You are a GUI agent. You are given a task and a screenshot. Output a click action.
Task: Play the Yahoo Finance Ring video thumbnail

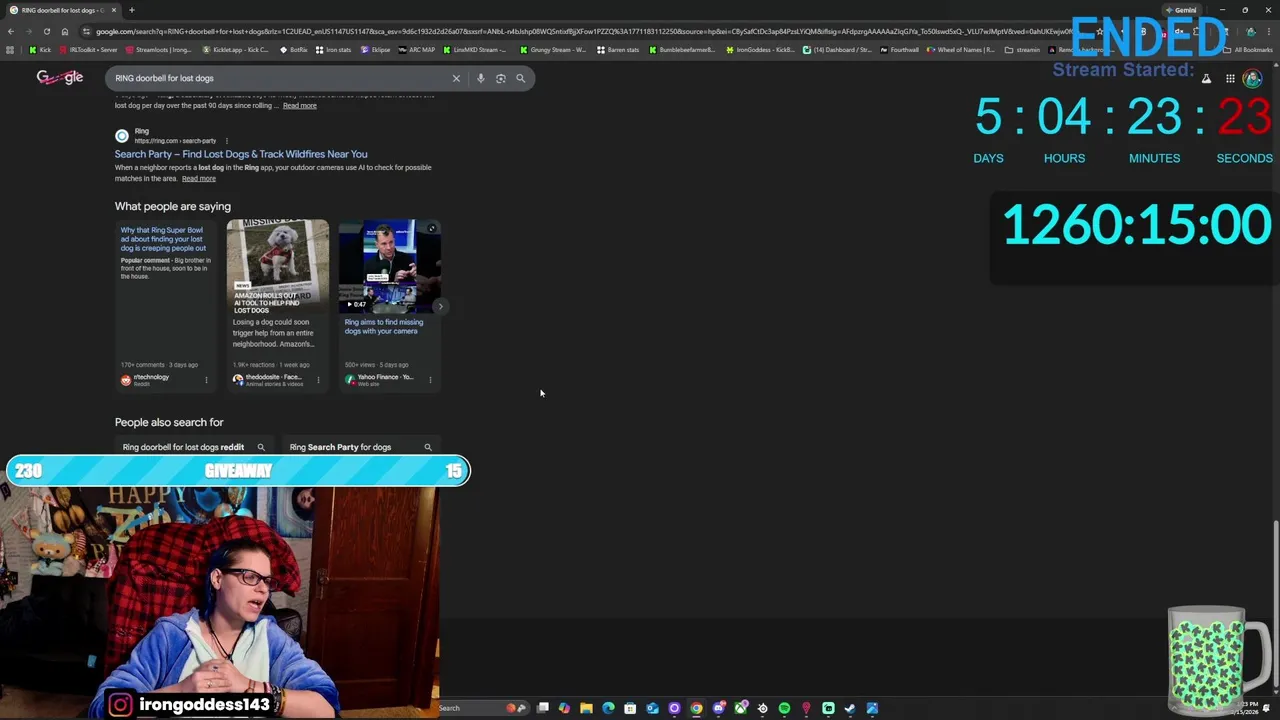(x=390, y=266)
